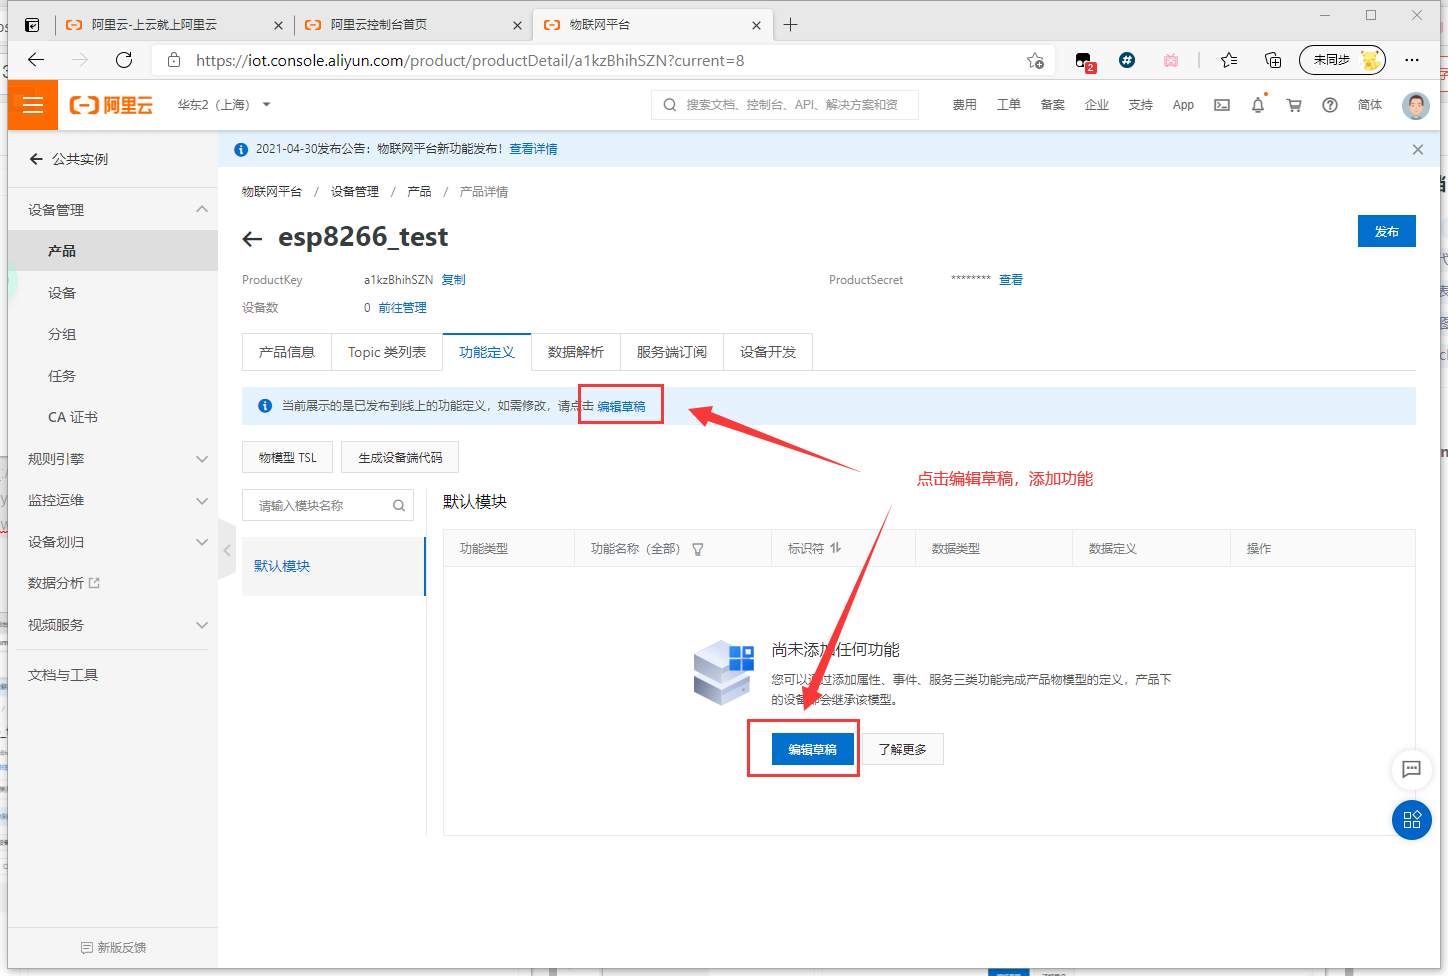Click the 了解更多 button
1448x976 pixels.
coord(902,749)
